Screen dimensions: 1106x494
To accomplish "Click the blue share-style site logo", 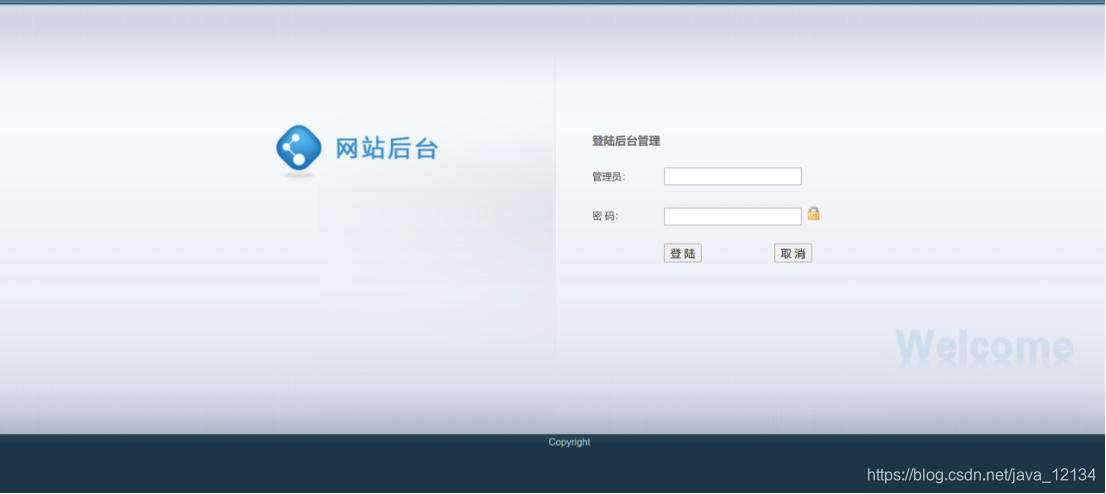I will click(298, 149).
